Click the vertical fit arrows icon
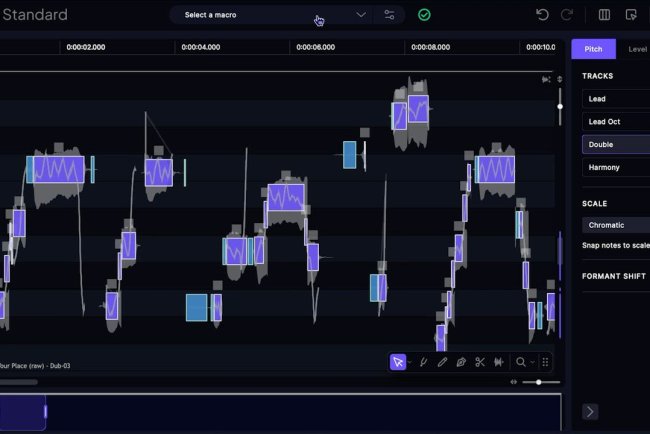The height and width of the screenshot is (434, 650). pyautogui.click(x=560, y=79)
